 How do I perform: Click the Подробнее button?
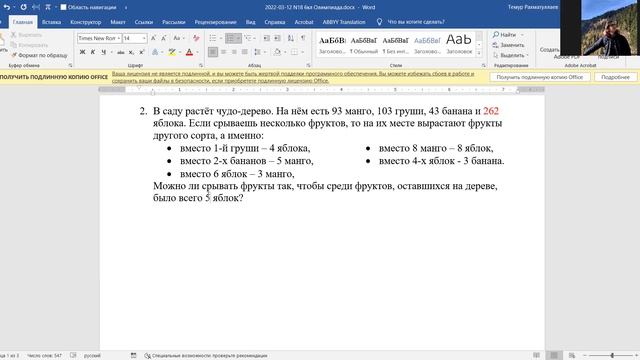[616, 77]
